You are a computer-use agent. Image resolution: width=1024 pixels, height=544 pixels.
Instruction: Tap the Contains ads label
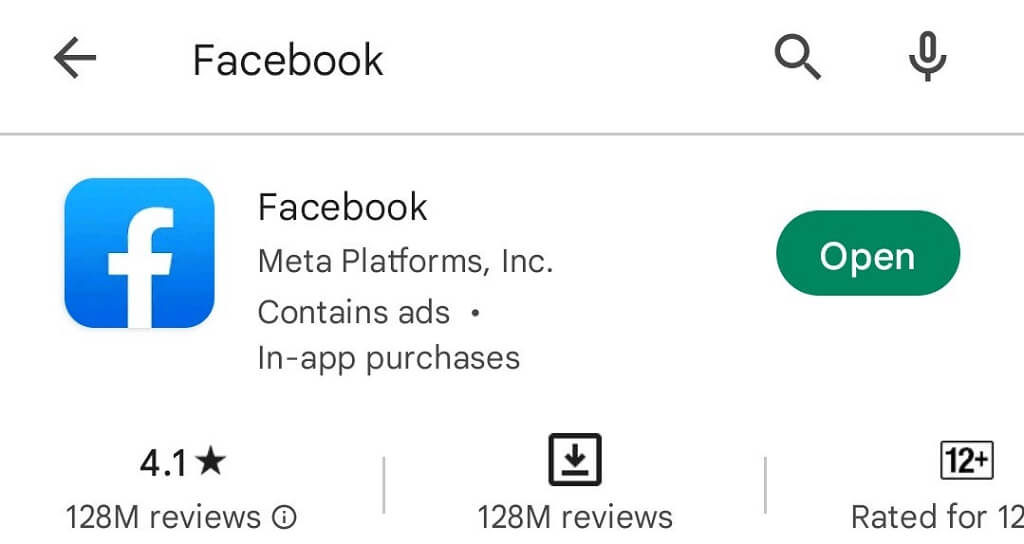click(x=354, y=312)
